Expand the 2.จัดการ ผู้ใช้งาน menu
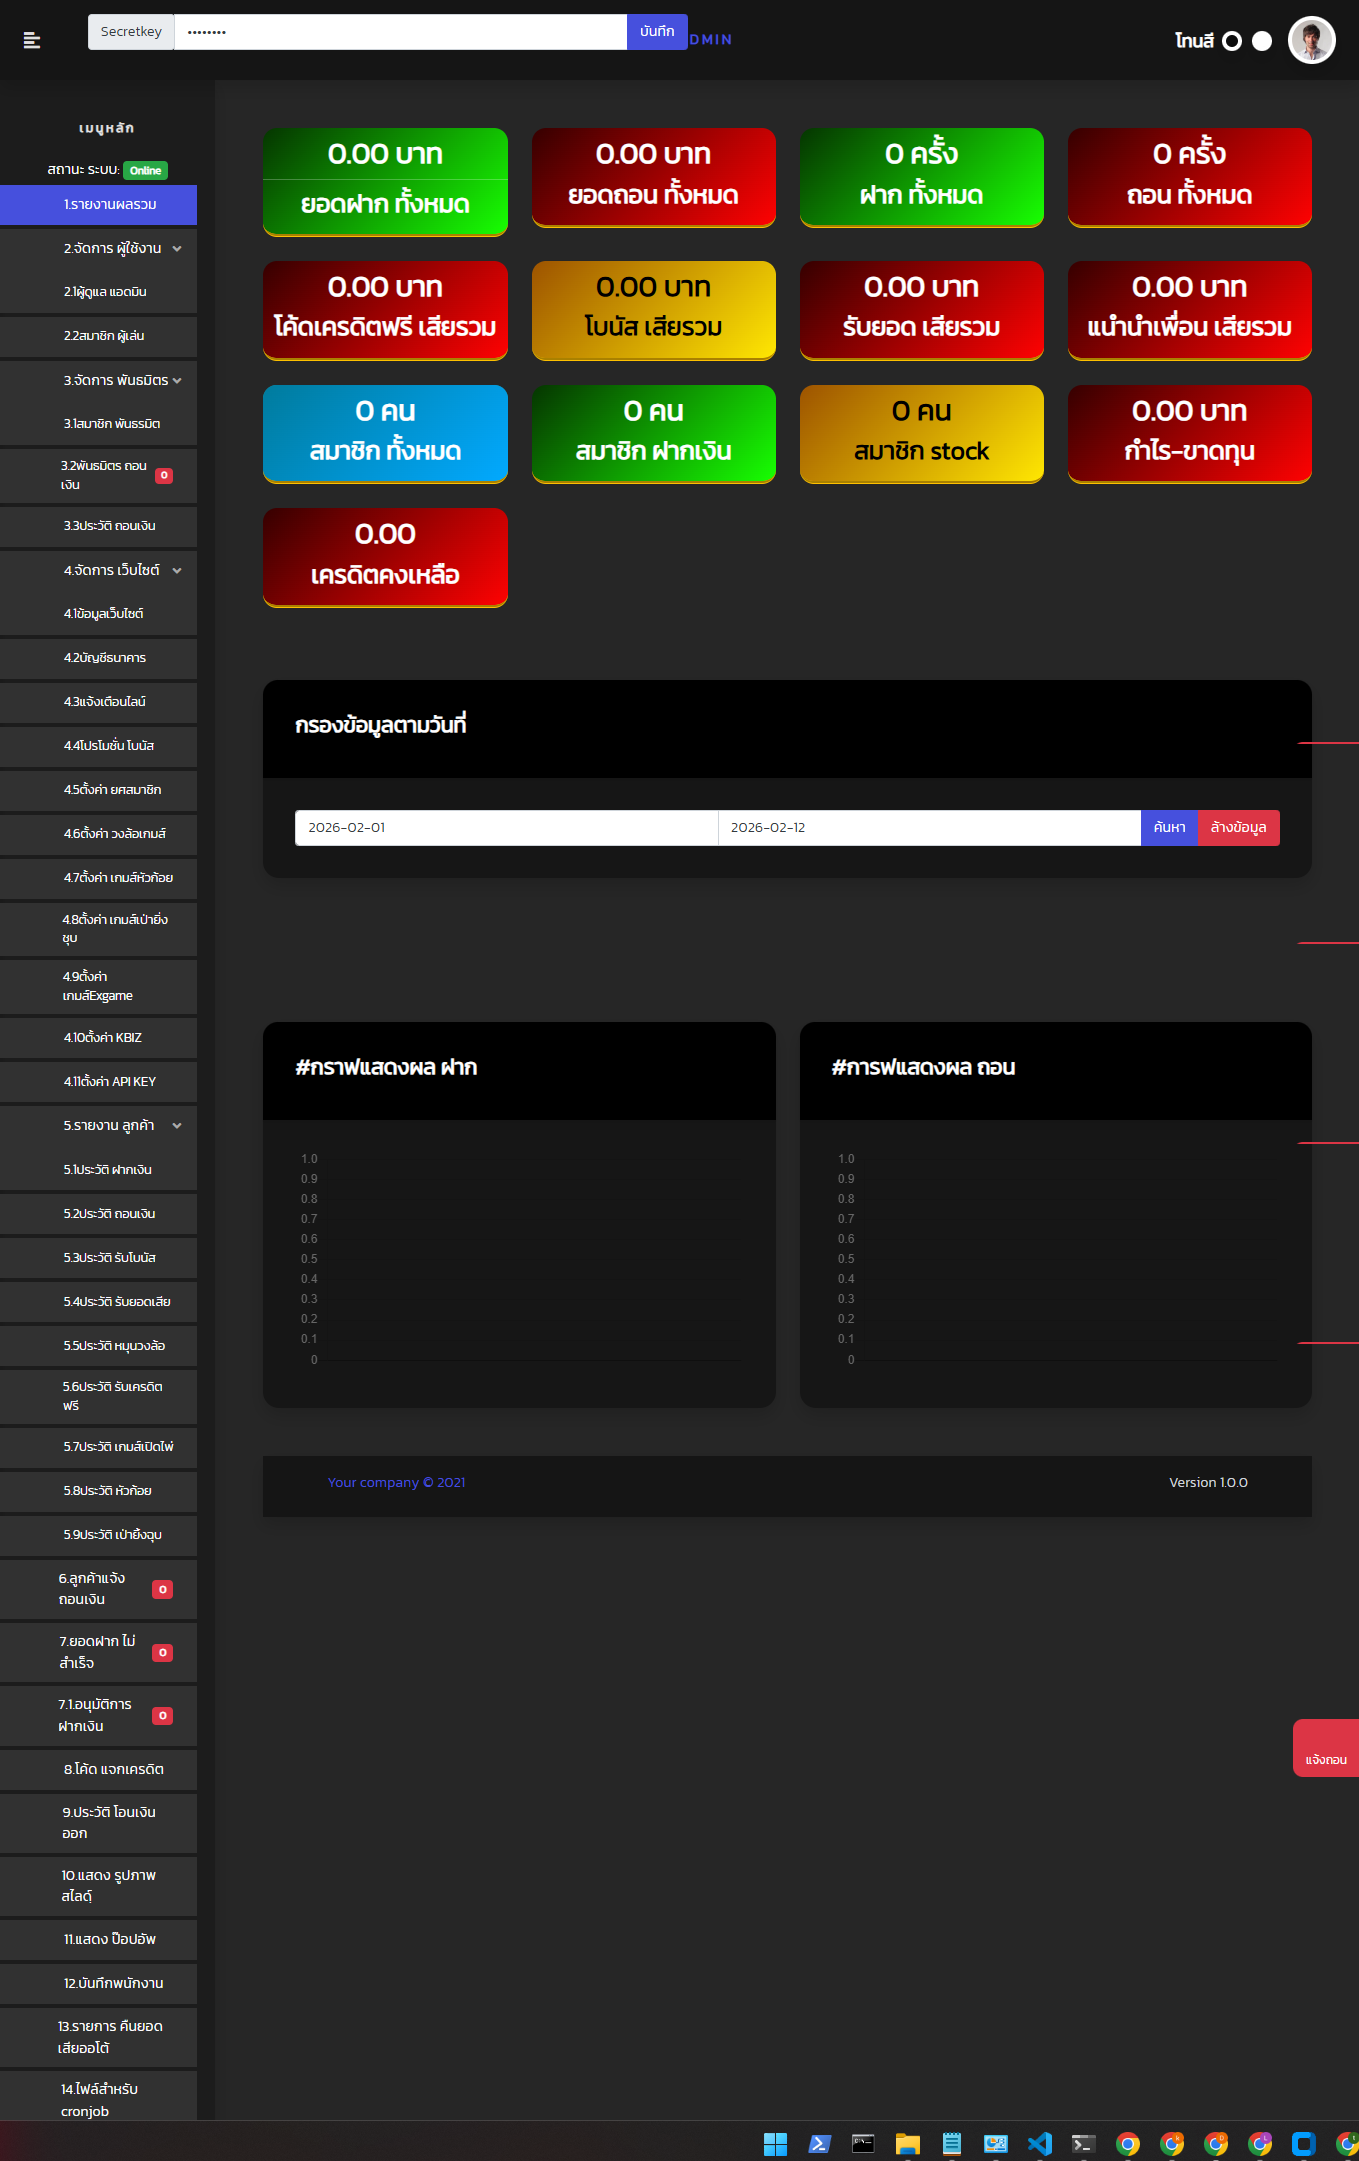This screenshot has width=1359, height=2161. click(177, 249)
